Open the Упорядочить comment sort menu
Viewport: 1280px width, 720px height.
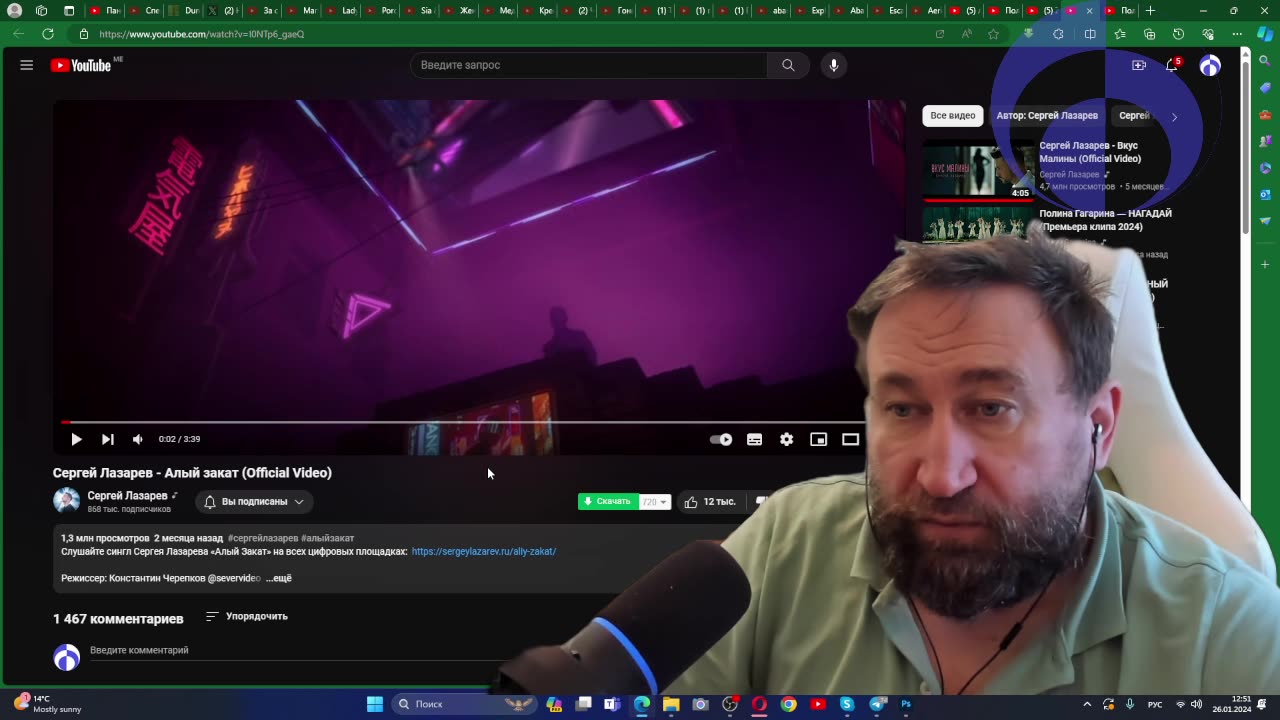pos(247,617)
